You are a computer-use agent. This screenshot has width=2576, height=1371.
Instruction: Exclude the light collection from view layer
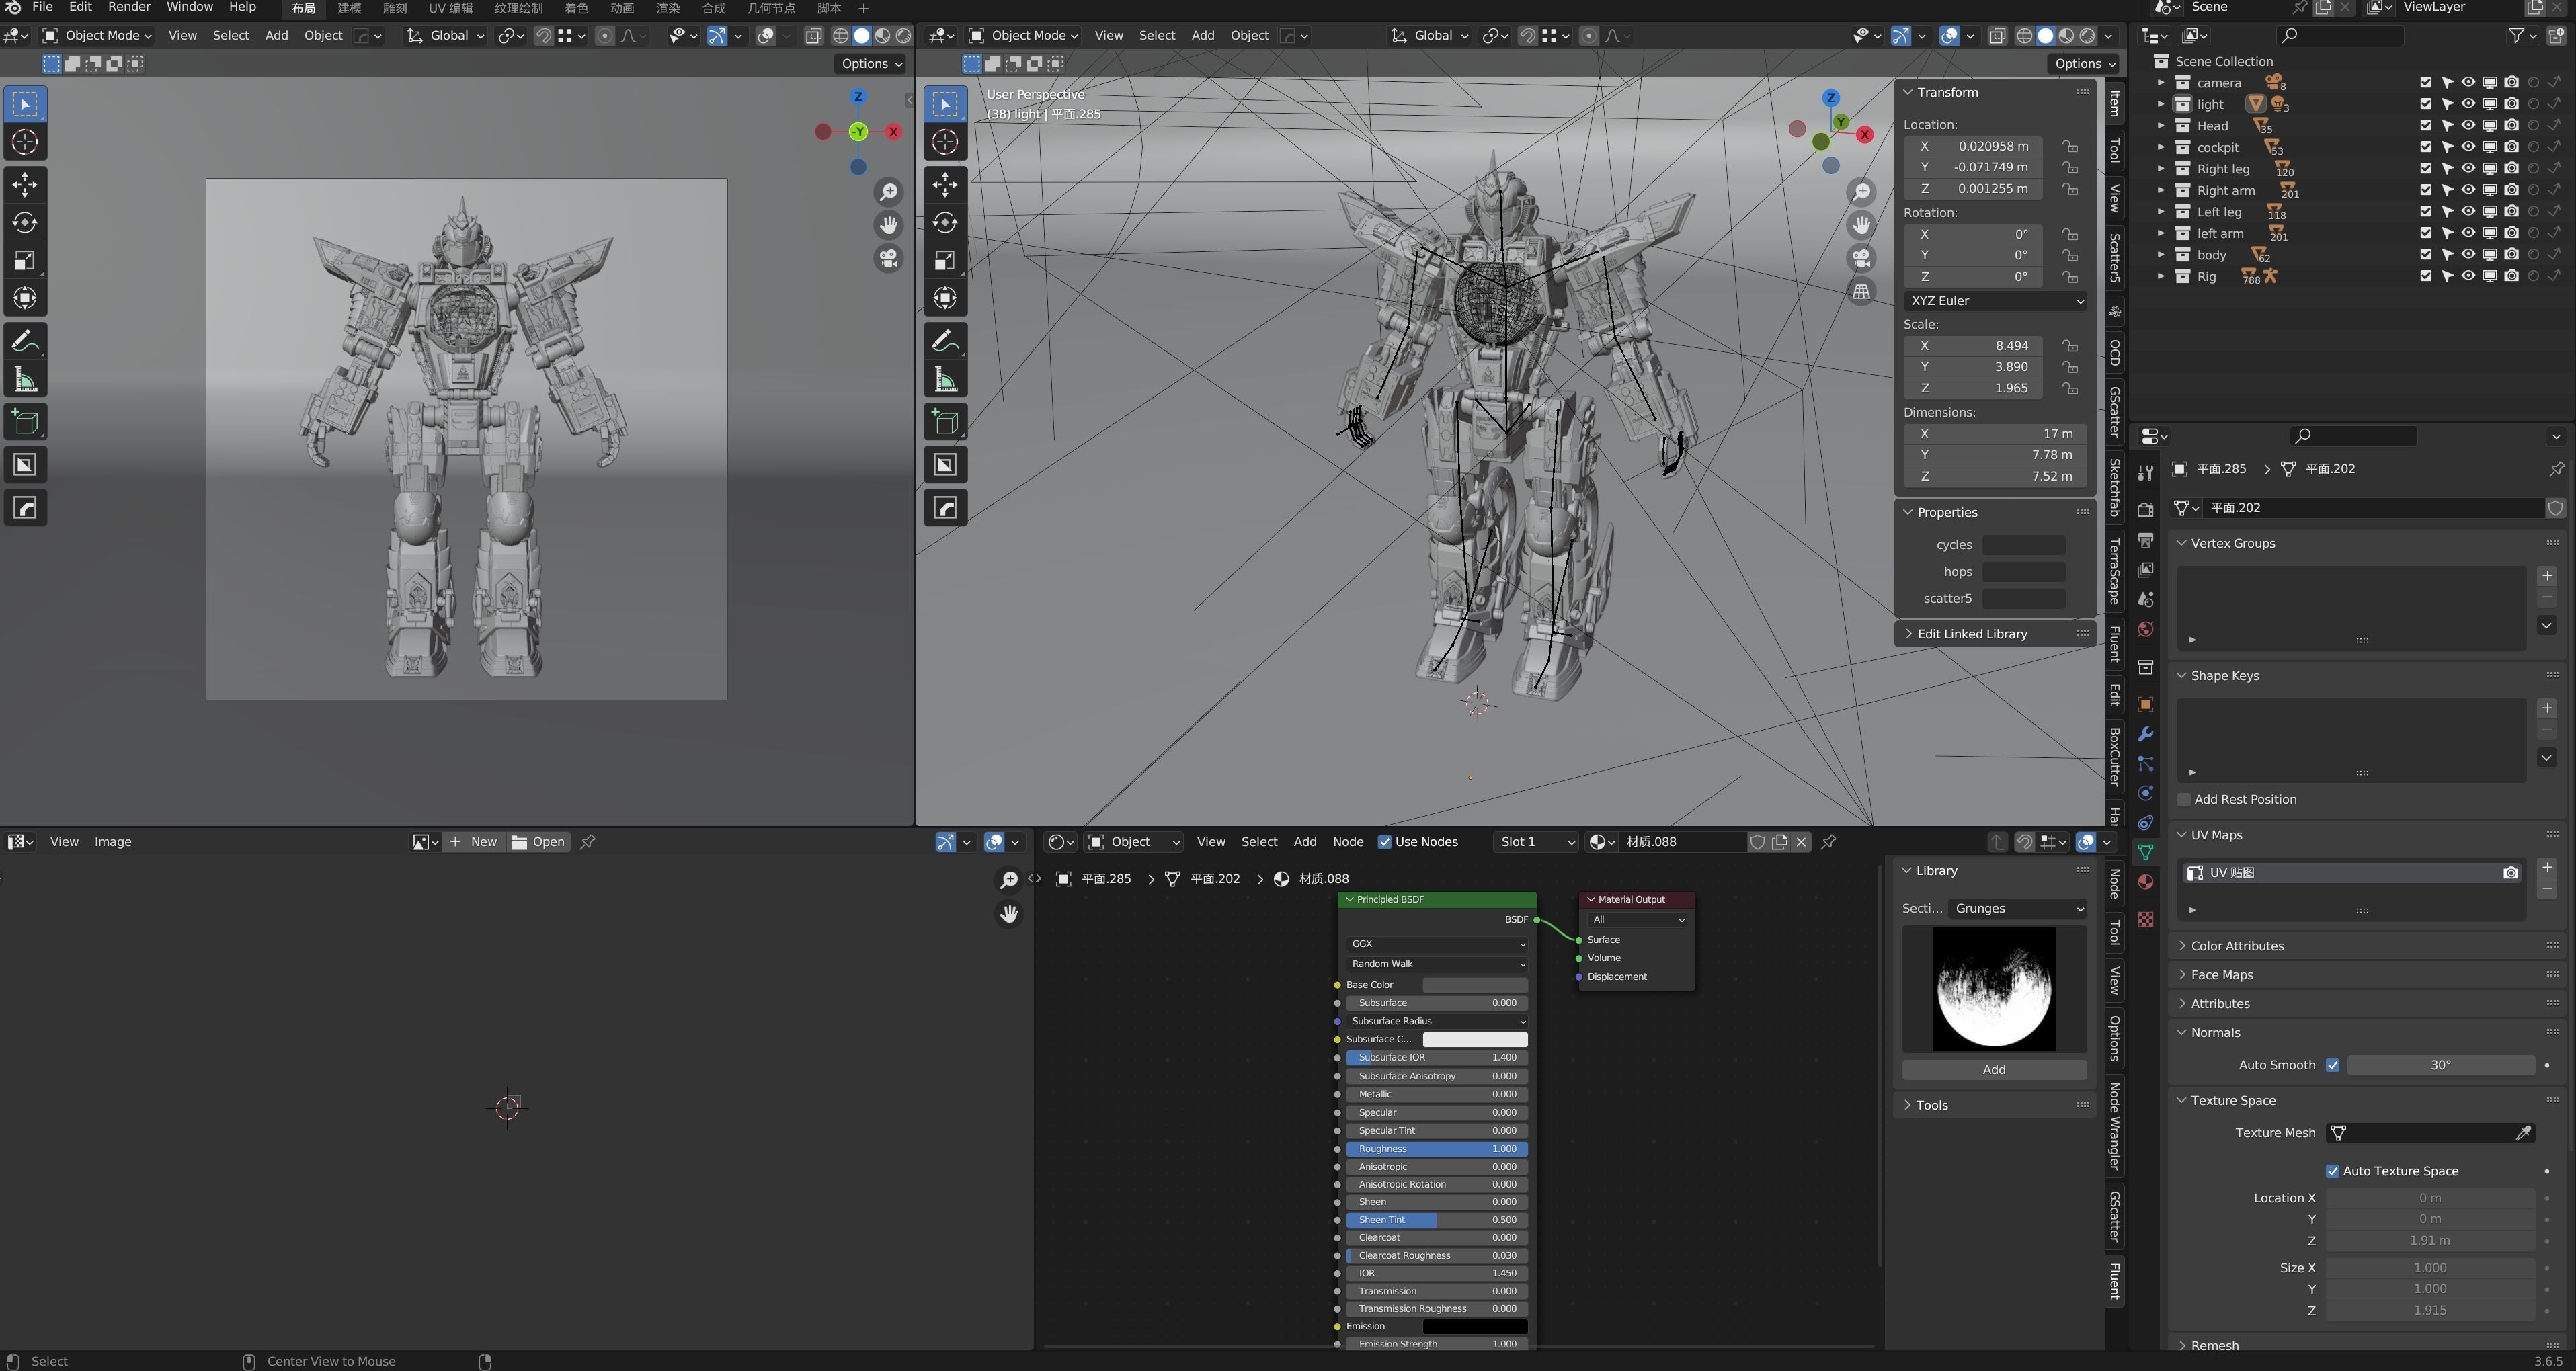(2425, 104)
